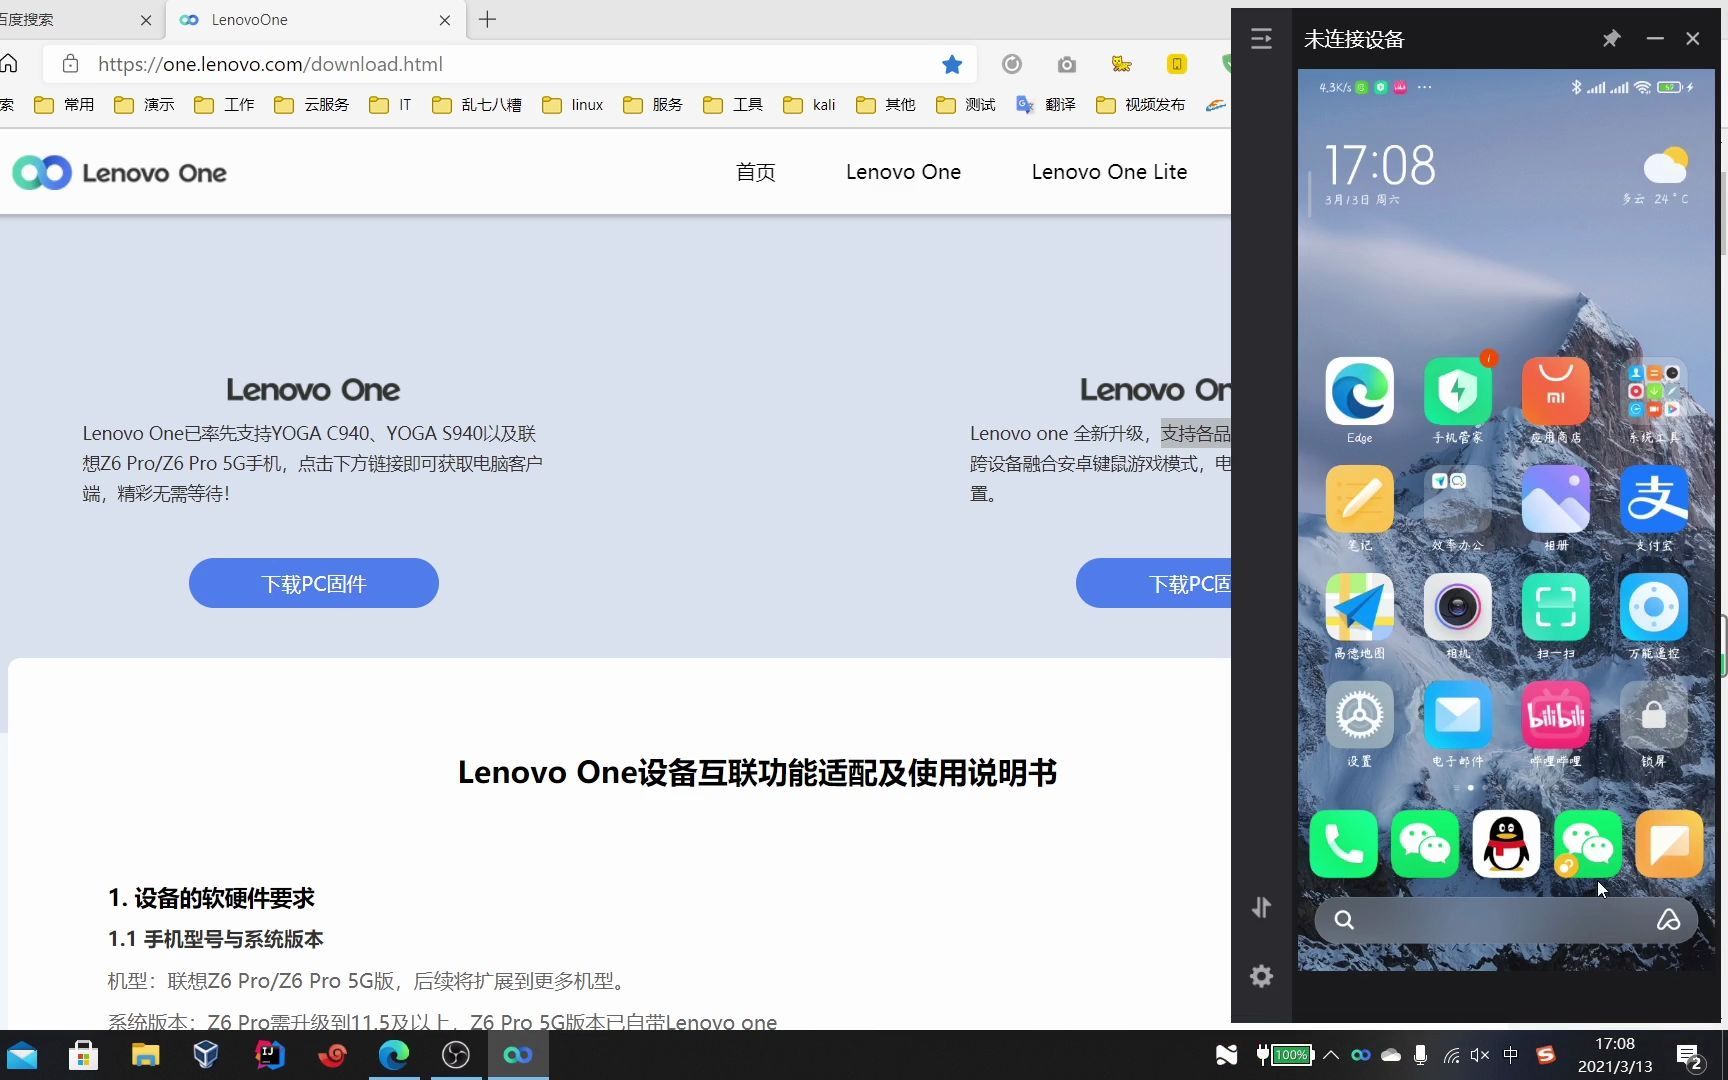1728x1080 pixels.
Task: Open the 效率办公 folder
Action: pos(1457,500)
